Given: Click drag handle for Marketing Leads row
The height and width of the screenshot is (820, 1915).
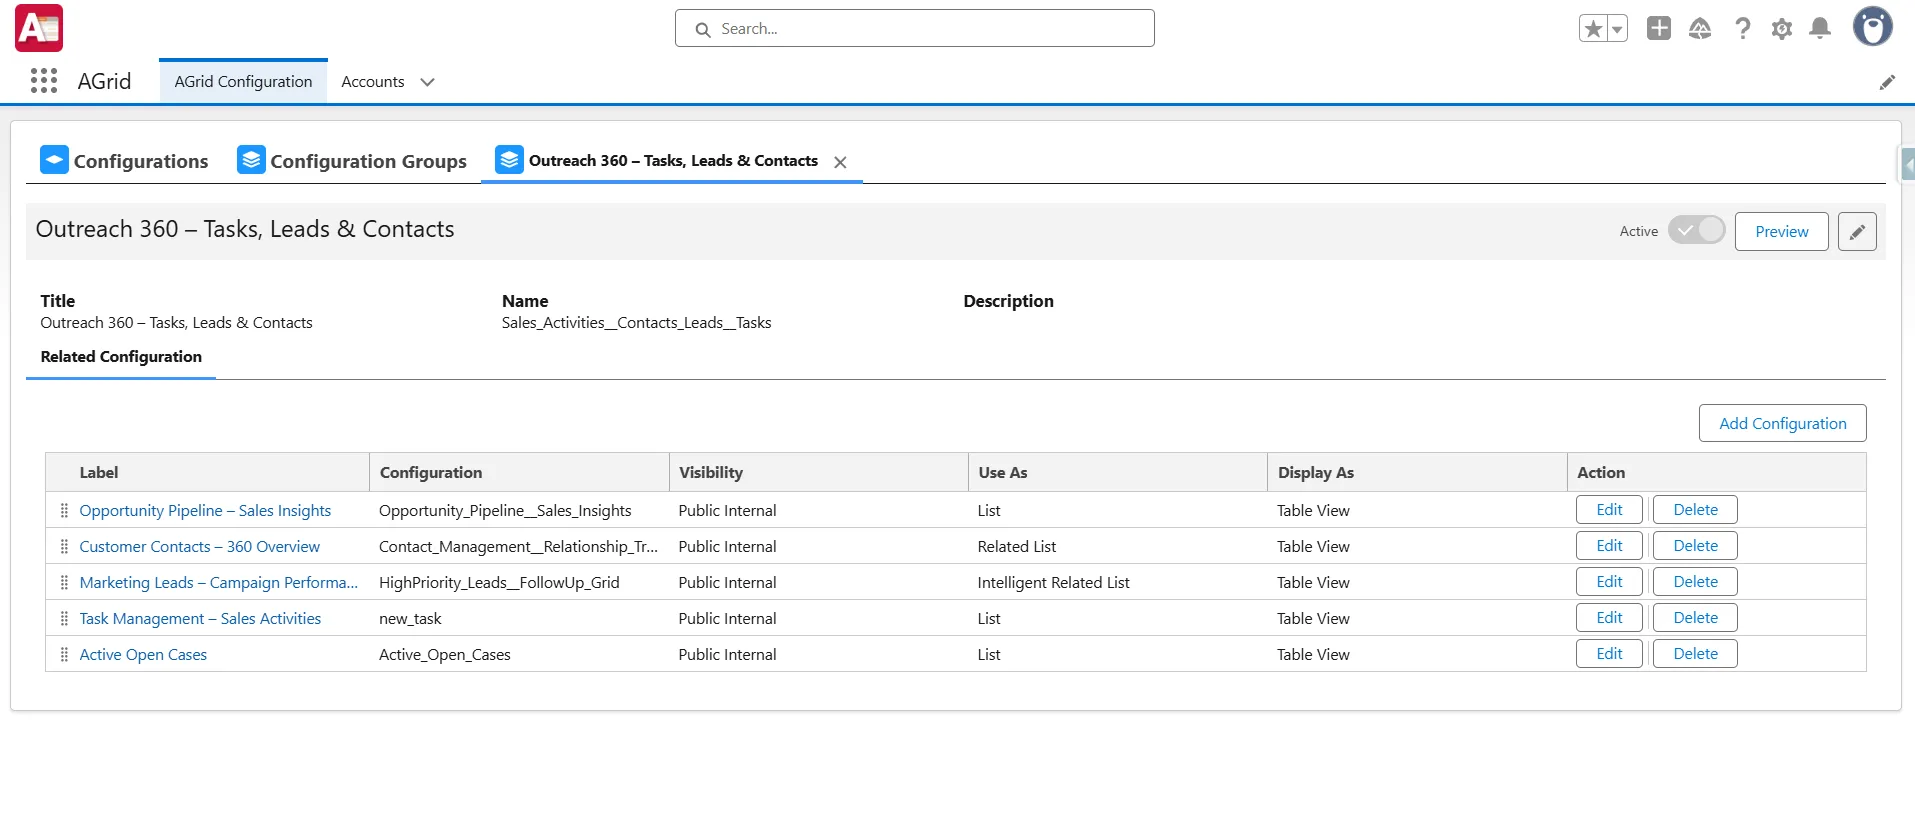Looking at the screenshot, I should tap(64, 582).
